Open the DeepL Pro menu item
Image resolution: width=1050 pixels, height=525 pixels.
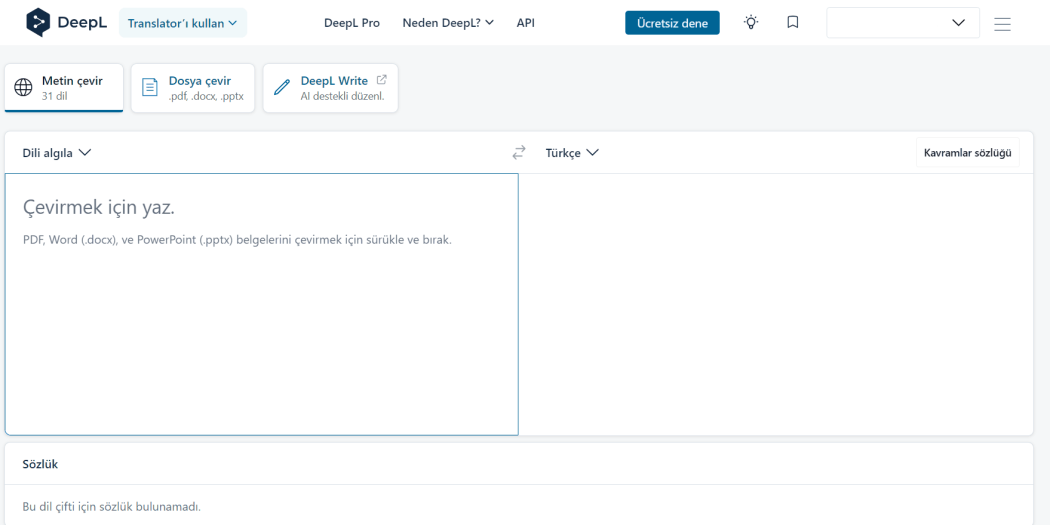(352, 23)
